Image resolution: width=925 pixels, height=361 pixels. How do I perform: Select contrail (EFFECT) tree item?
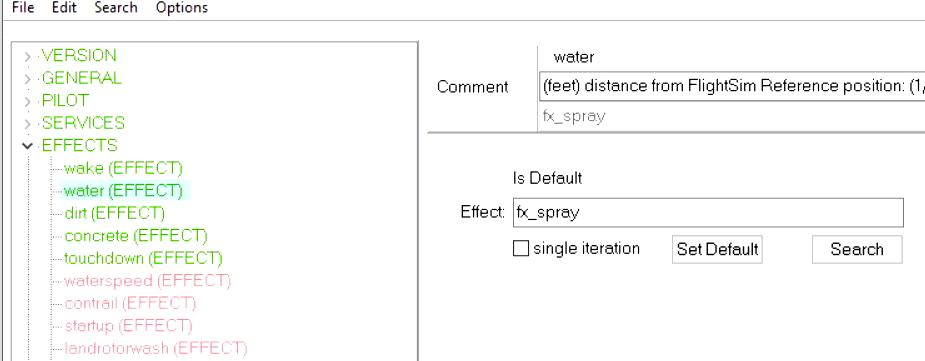click(x=130, y=303)
